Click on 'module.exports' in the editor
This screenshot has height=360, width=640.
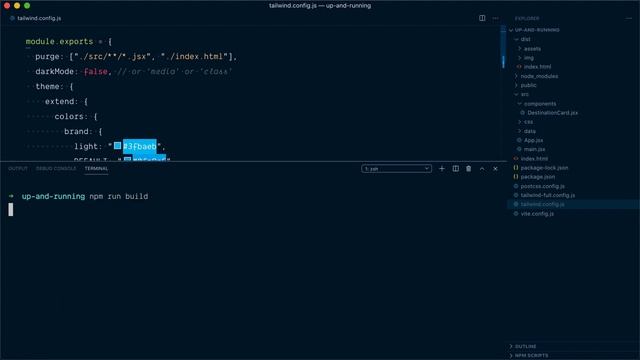[59, 42]
